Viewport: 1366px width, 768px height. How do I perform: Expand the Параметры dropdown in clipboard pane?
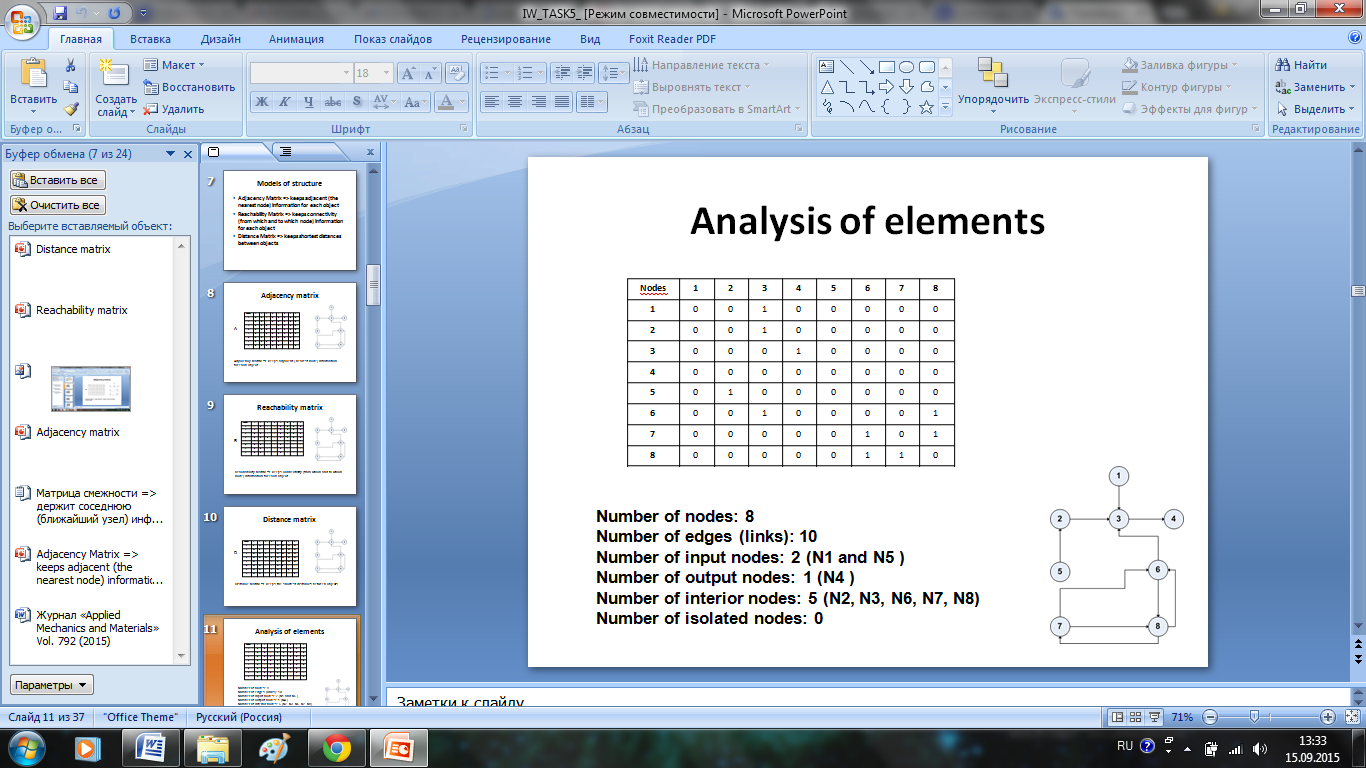coord(52,685)
